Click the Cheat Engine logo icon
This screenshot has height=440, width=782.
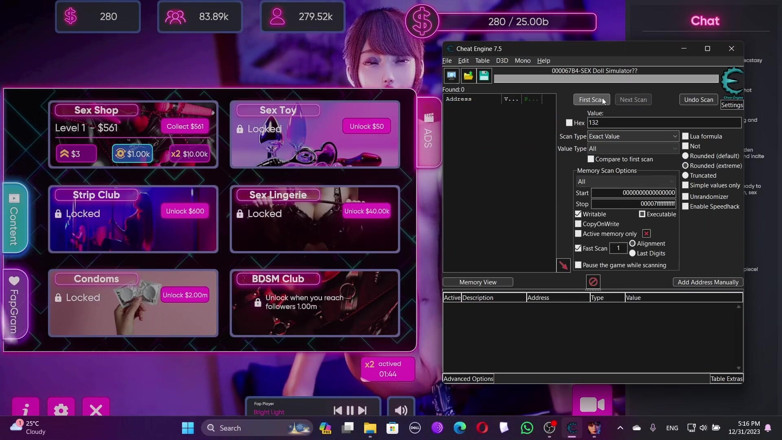[732, 81]
